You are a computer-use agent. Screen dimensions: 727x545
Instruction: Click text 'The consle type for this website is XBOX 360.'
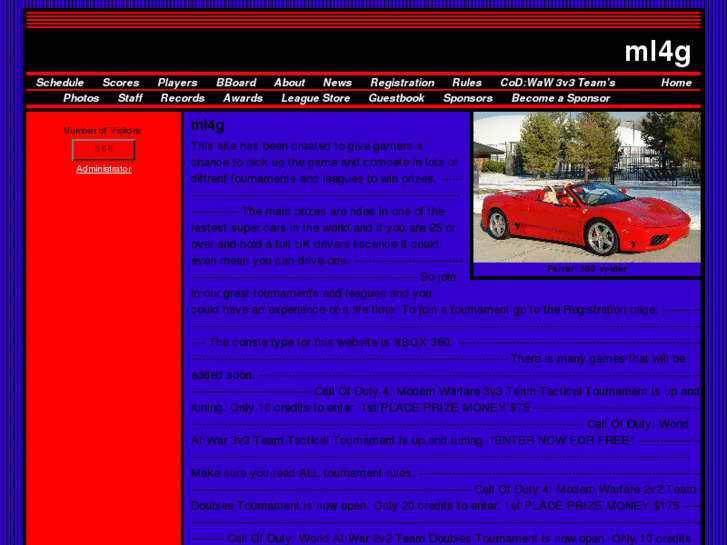click(330, 342)
